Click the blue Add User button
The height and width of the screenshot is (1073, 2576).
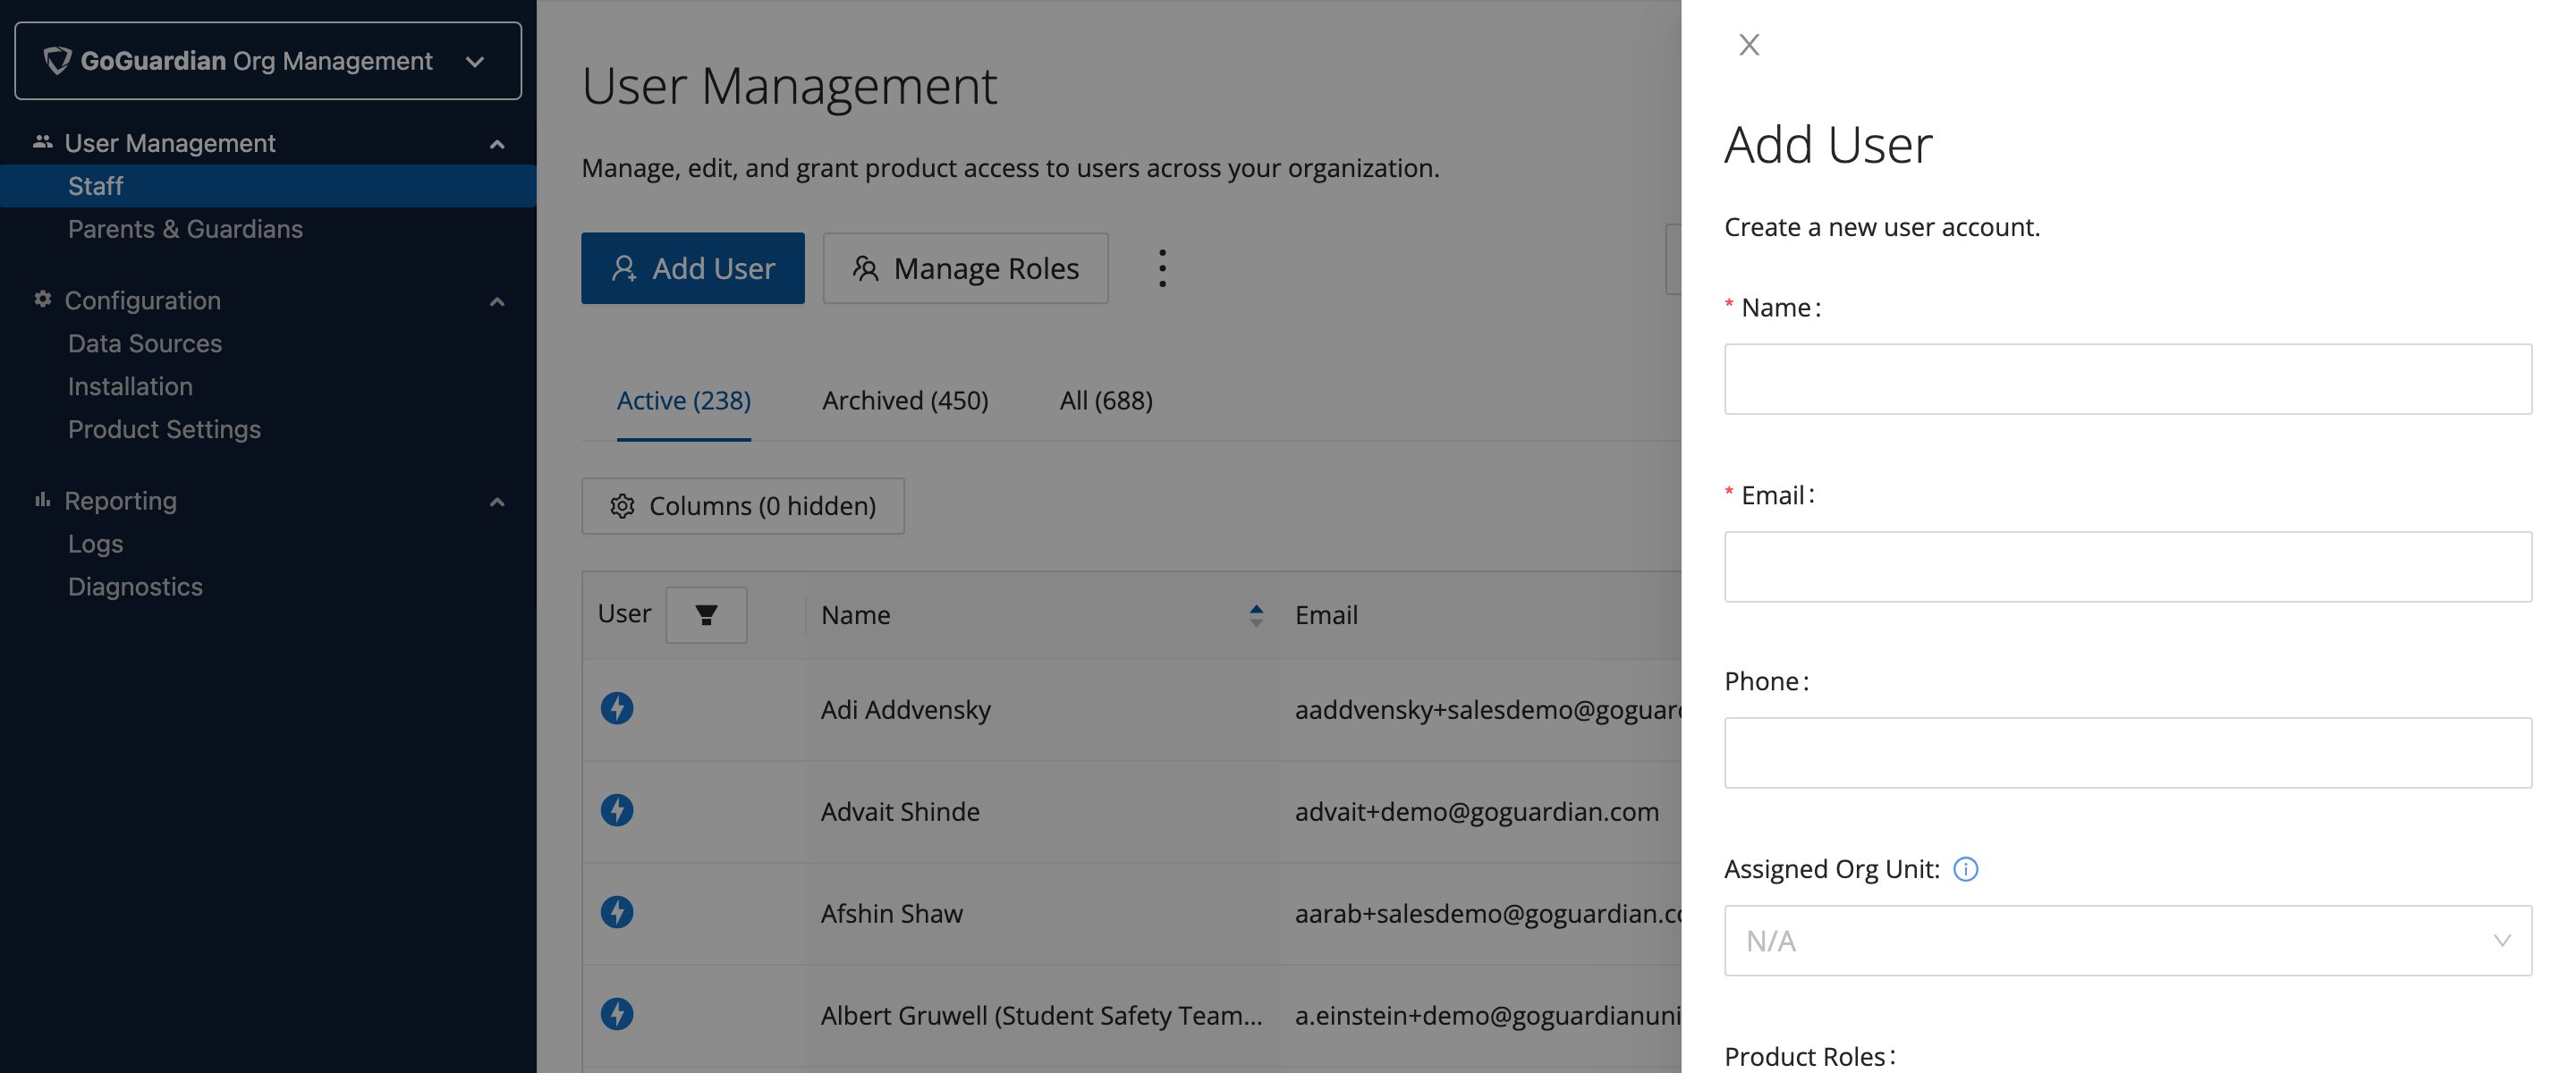click(693, 268)
